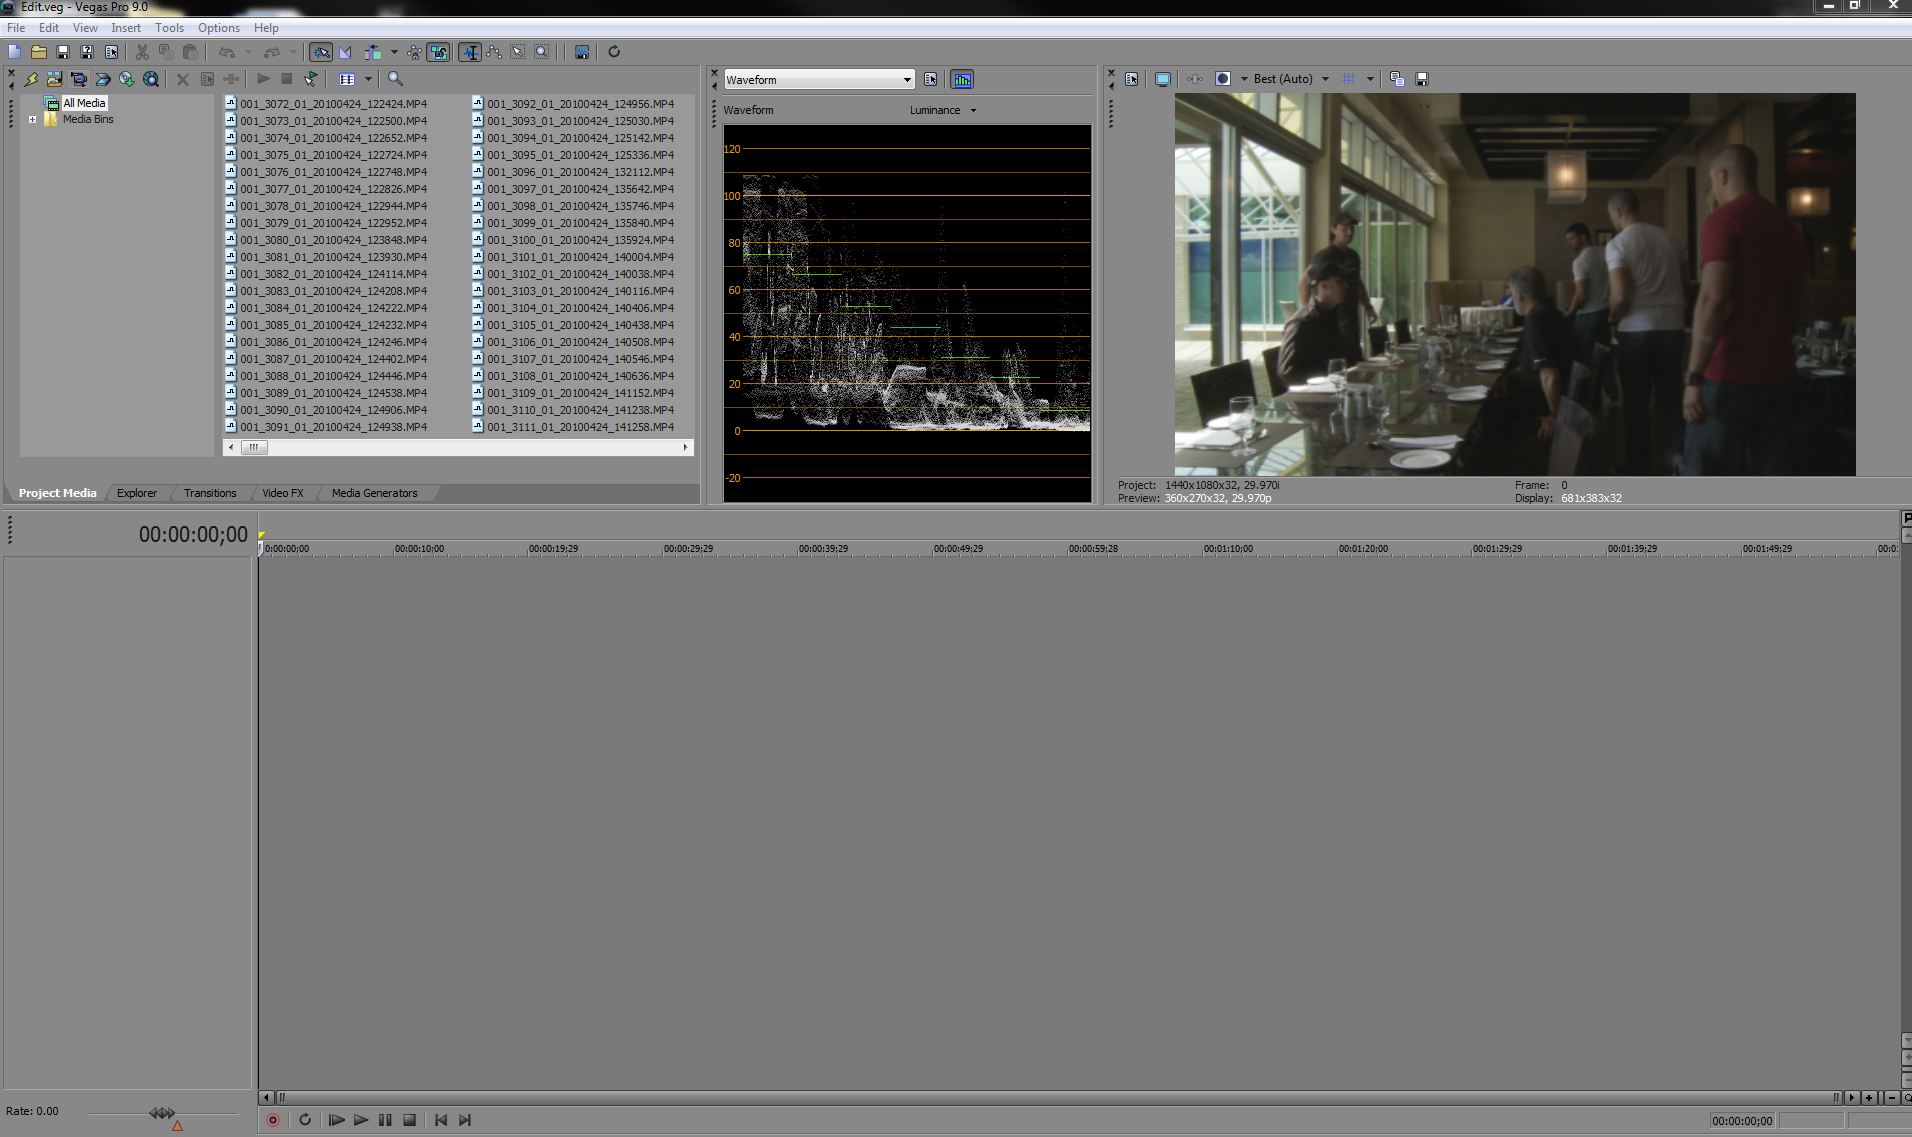Open the Tools menu
Screen dimensions: 1912x1137
coord(169,28)
